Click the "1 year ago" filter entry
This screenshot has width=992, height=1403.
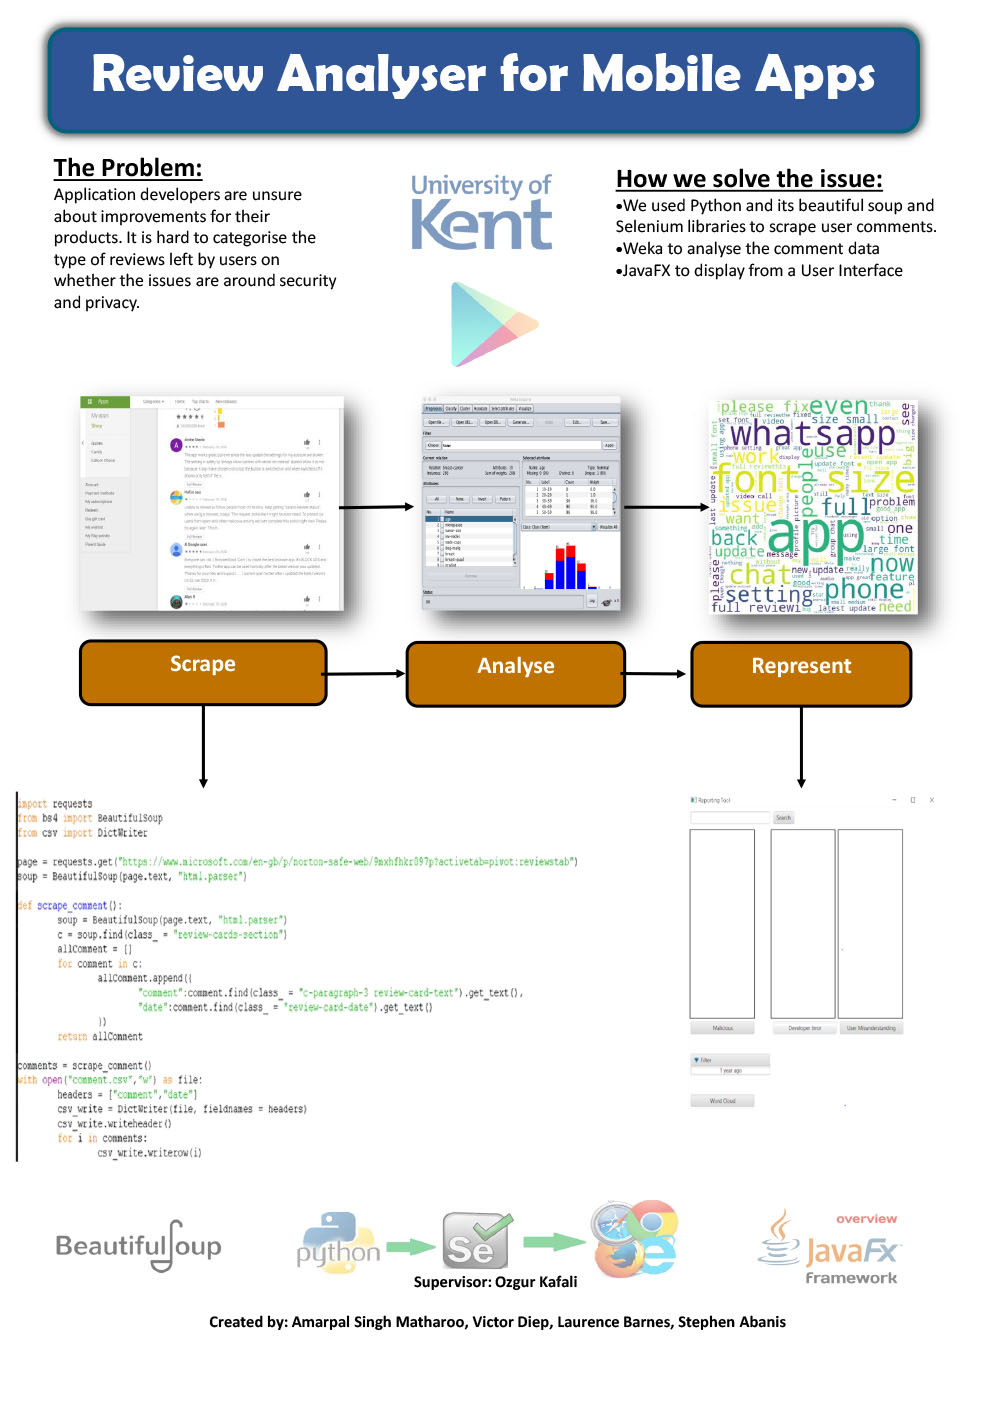[x=731, y=1071]
